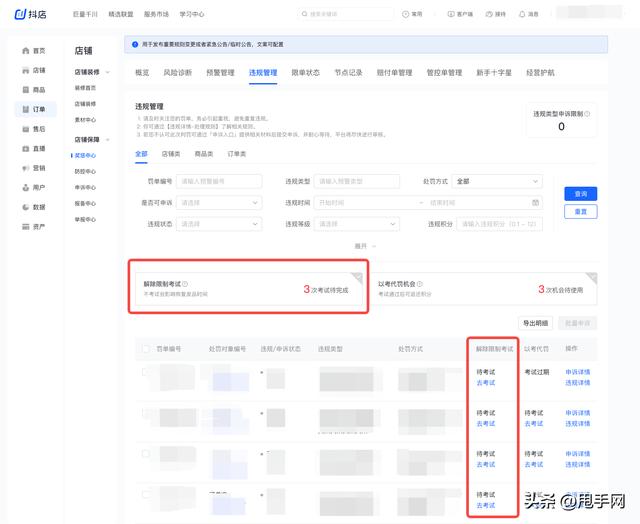Screen dimensions: 640x524
Task: Click the 罚单编号 input field
Action: pos(218,181)
